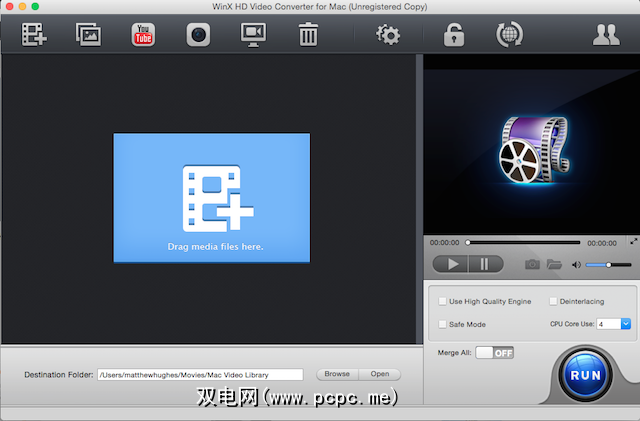Click the Destination Folder path field
The width and height of the screenshot is (640, 421).
coord(199,375)
